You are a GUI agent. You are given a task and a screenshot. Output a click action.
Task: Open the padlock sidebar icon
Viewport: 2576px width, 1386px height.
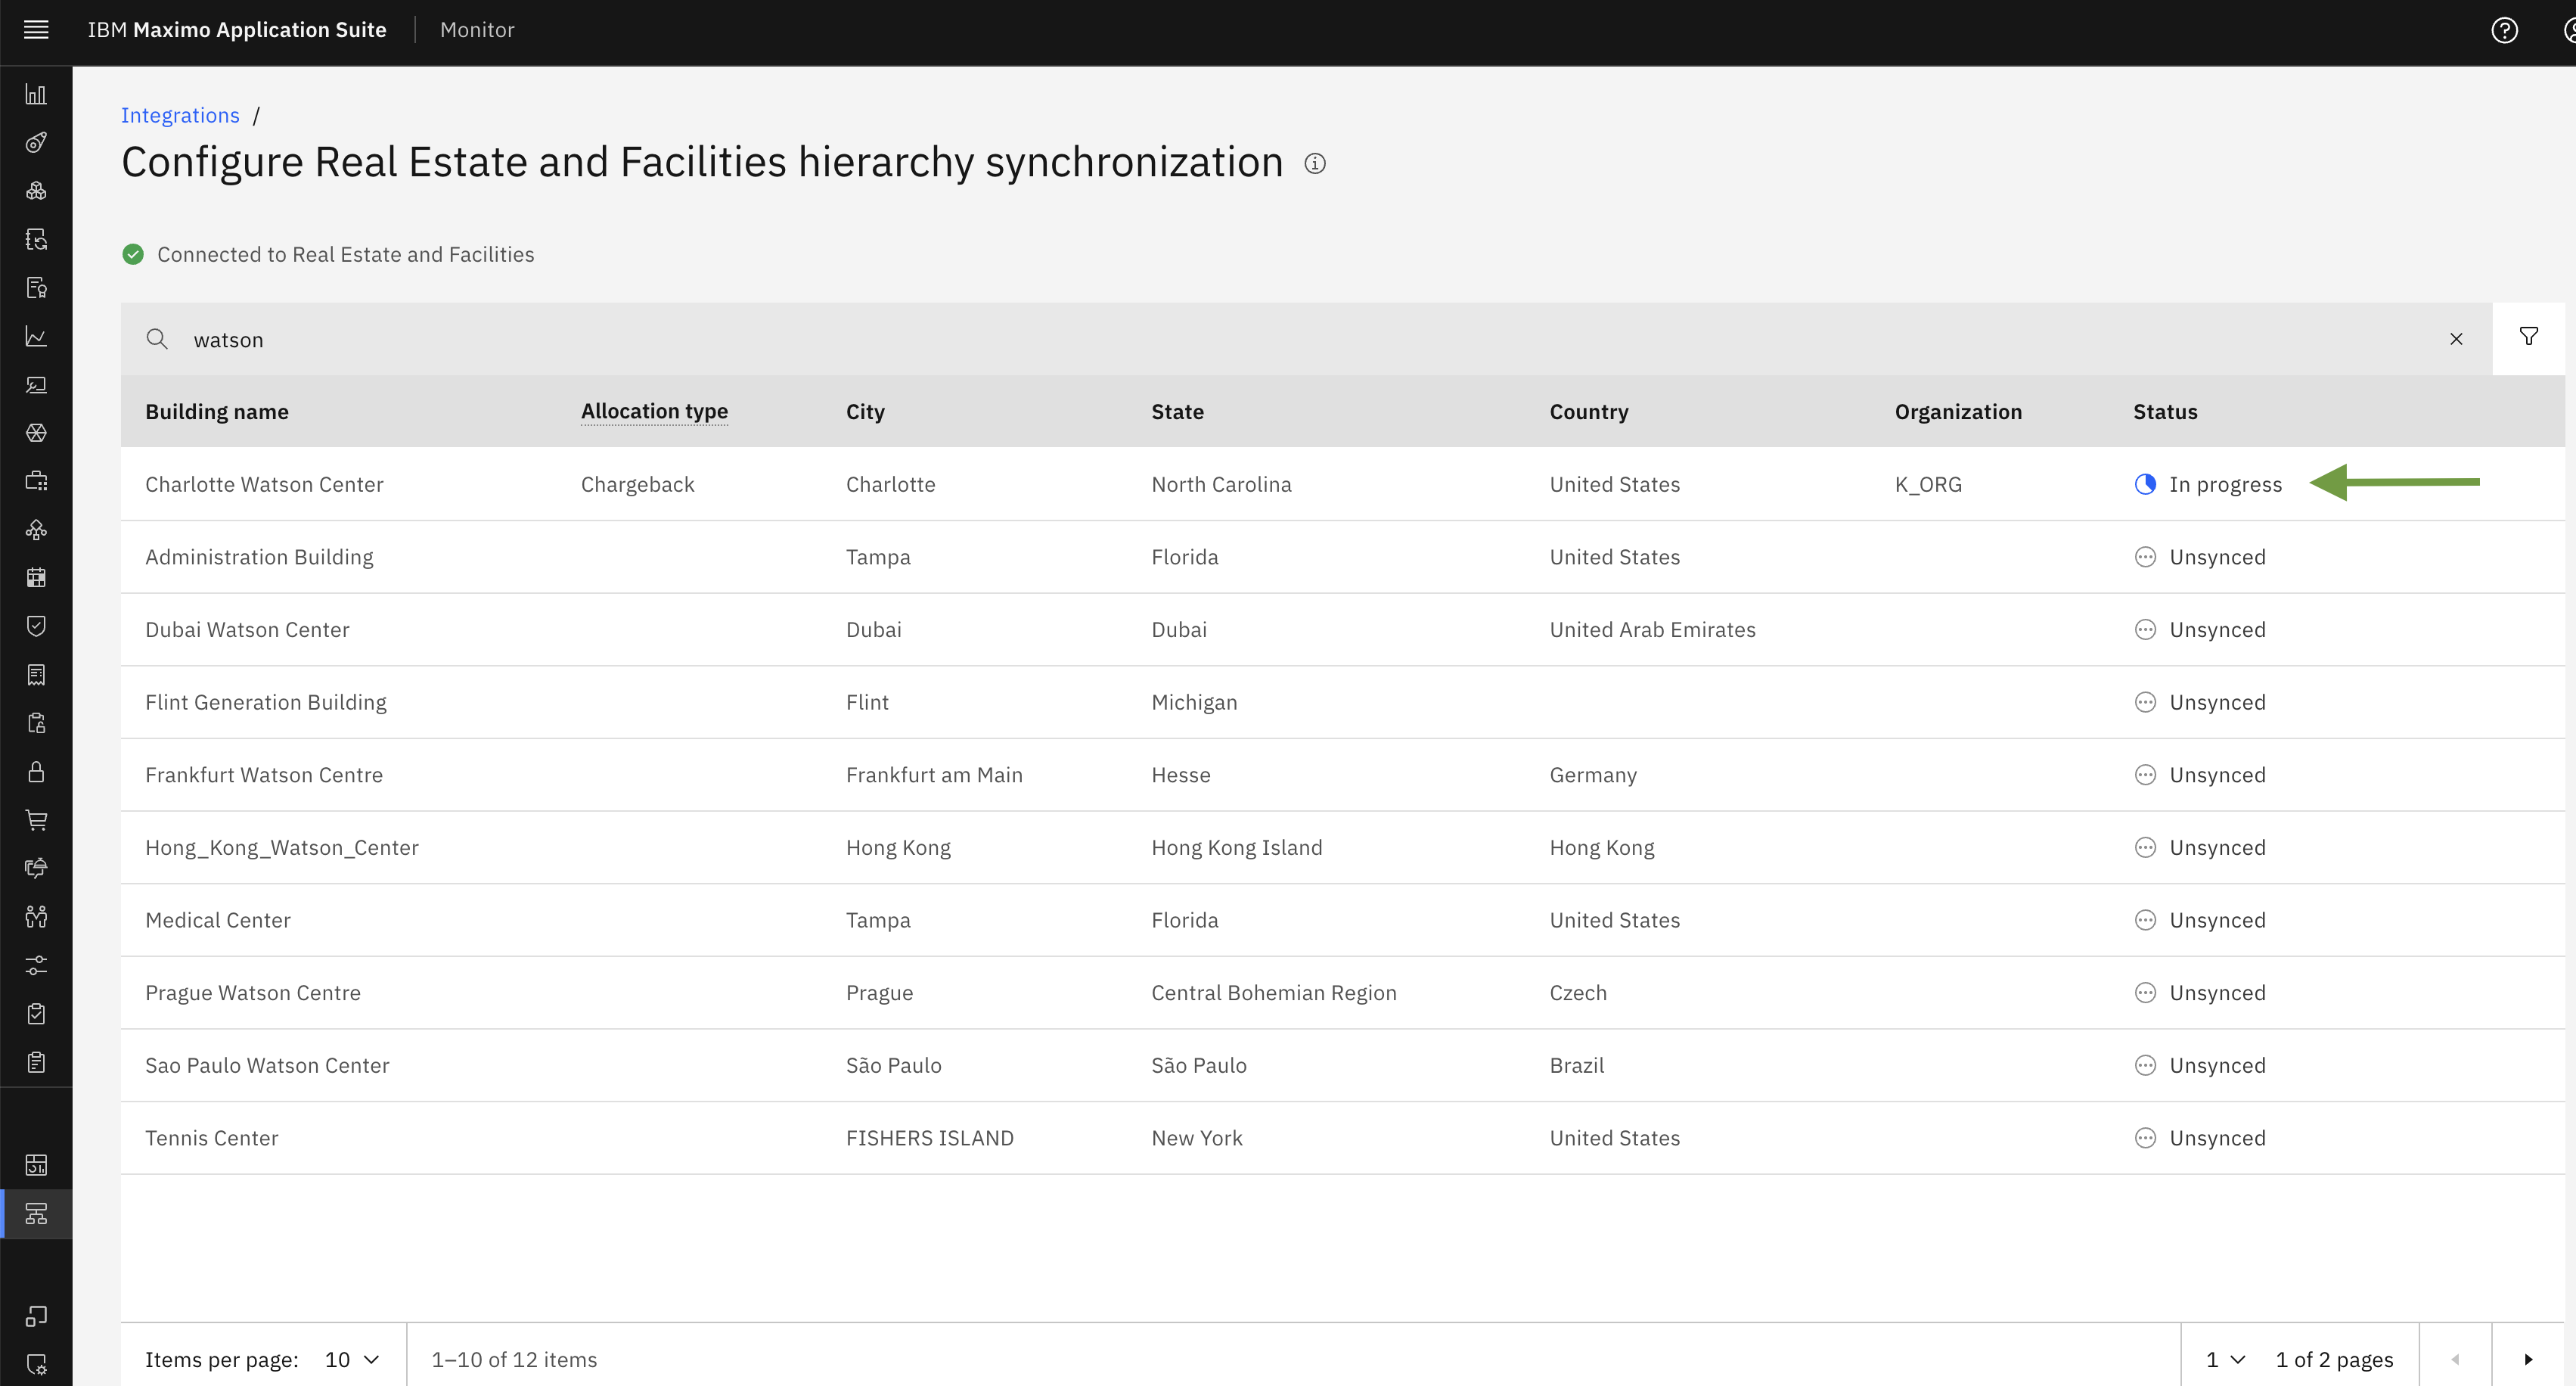(36, 771)
